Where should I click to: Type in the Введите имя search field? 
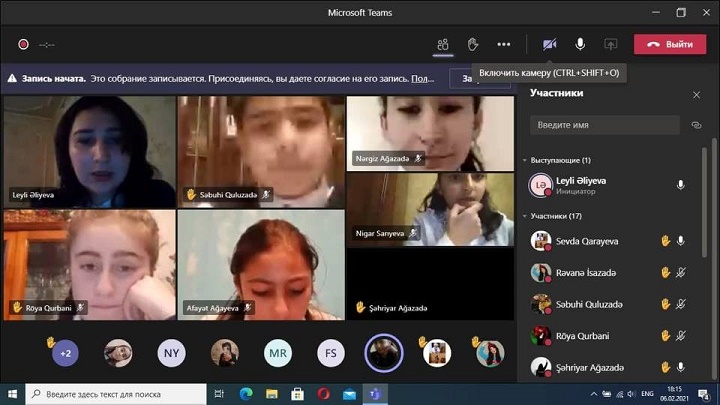605,125
